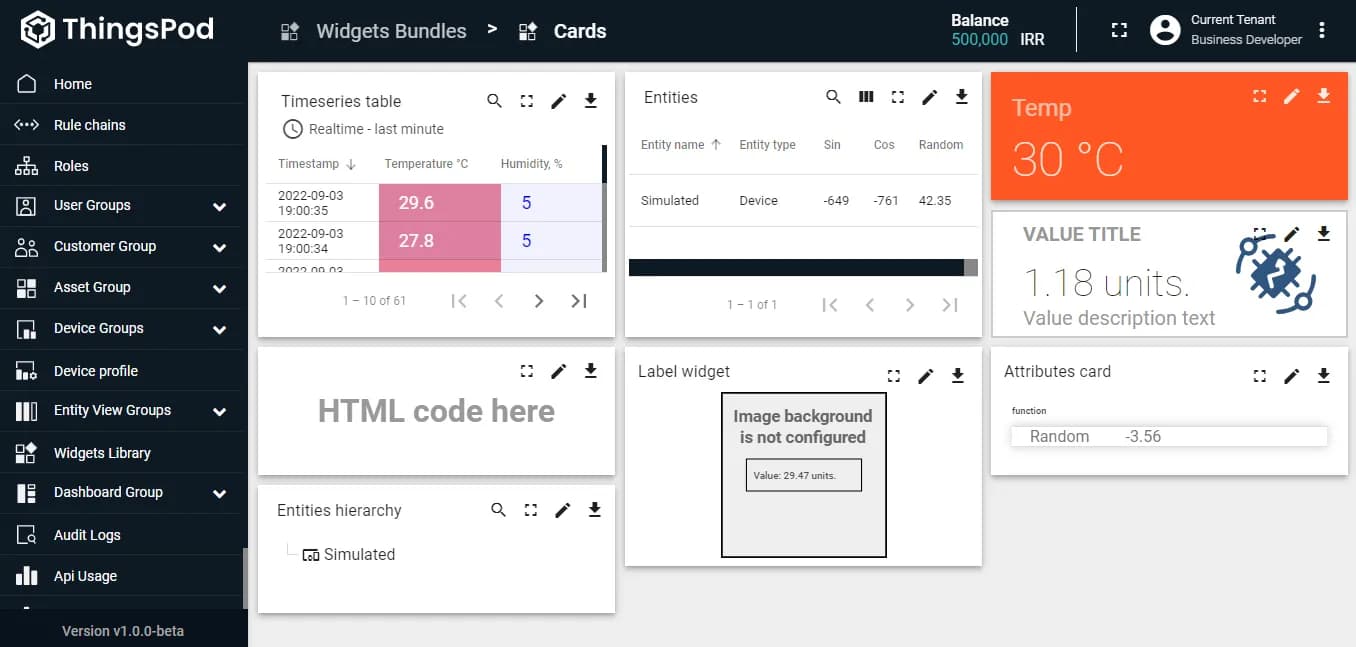The image size is (1356, 647).
Task: Search in the Timeseries table widget
Action: [494, 101]
